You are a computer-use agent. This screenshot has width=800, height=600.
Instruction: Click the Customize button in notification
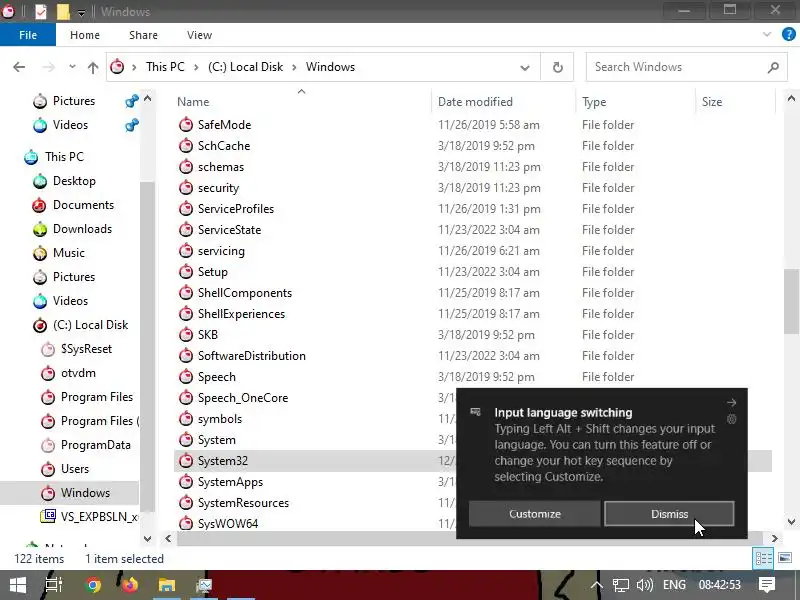pos(534,514)
